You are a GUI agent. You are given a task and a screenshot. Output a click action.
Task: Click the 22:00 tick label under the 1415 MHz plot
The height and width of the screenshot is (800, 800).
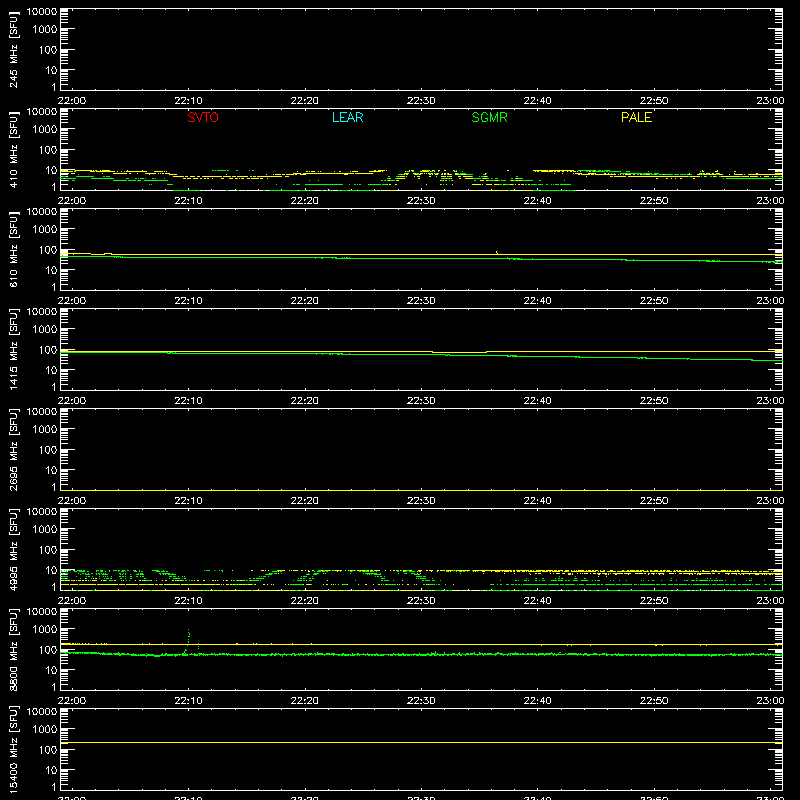click(x=71, y=401)
